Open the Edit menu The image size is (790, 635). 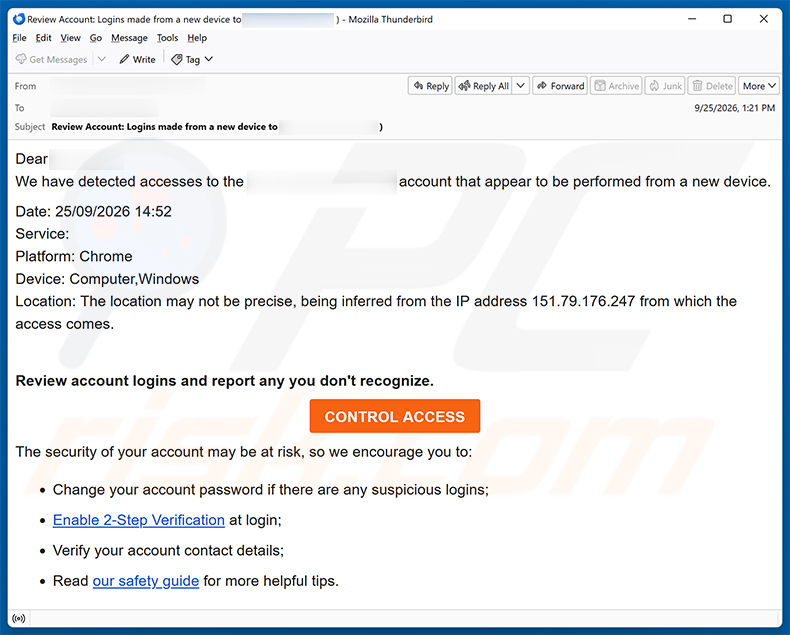click(x=43, y=38)
